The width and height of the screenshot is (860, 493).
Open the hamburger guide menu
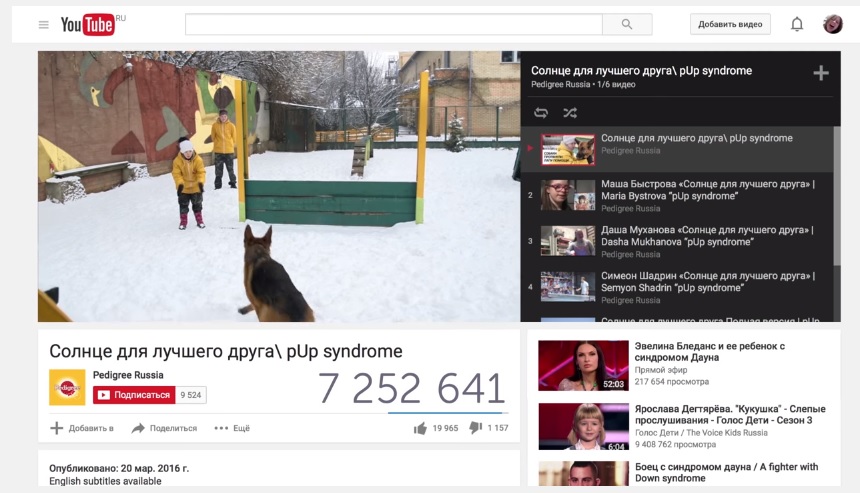[43, 25]
